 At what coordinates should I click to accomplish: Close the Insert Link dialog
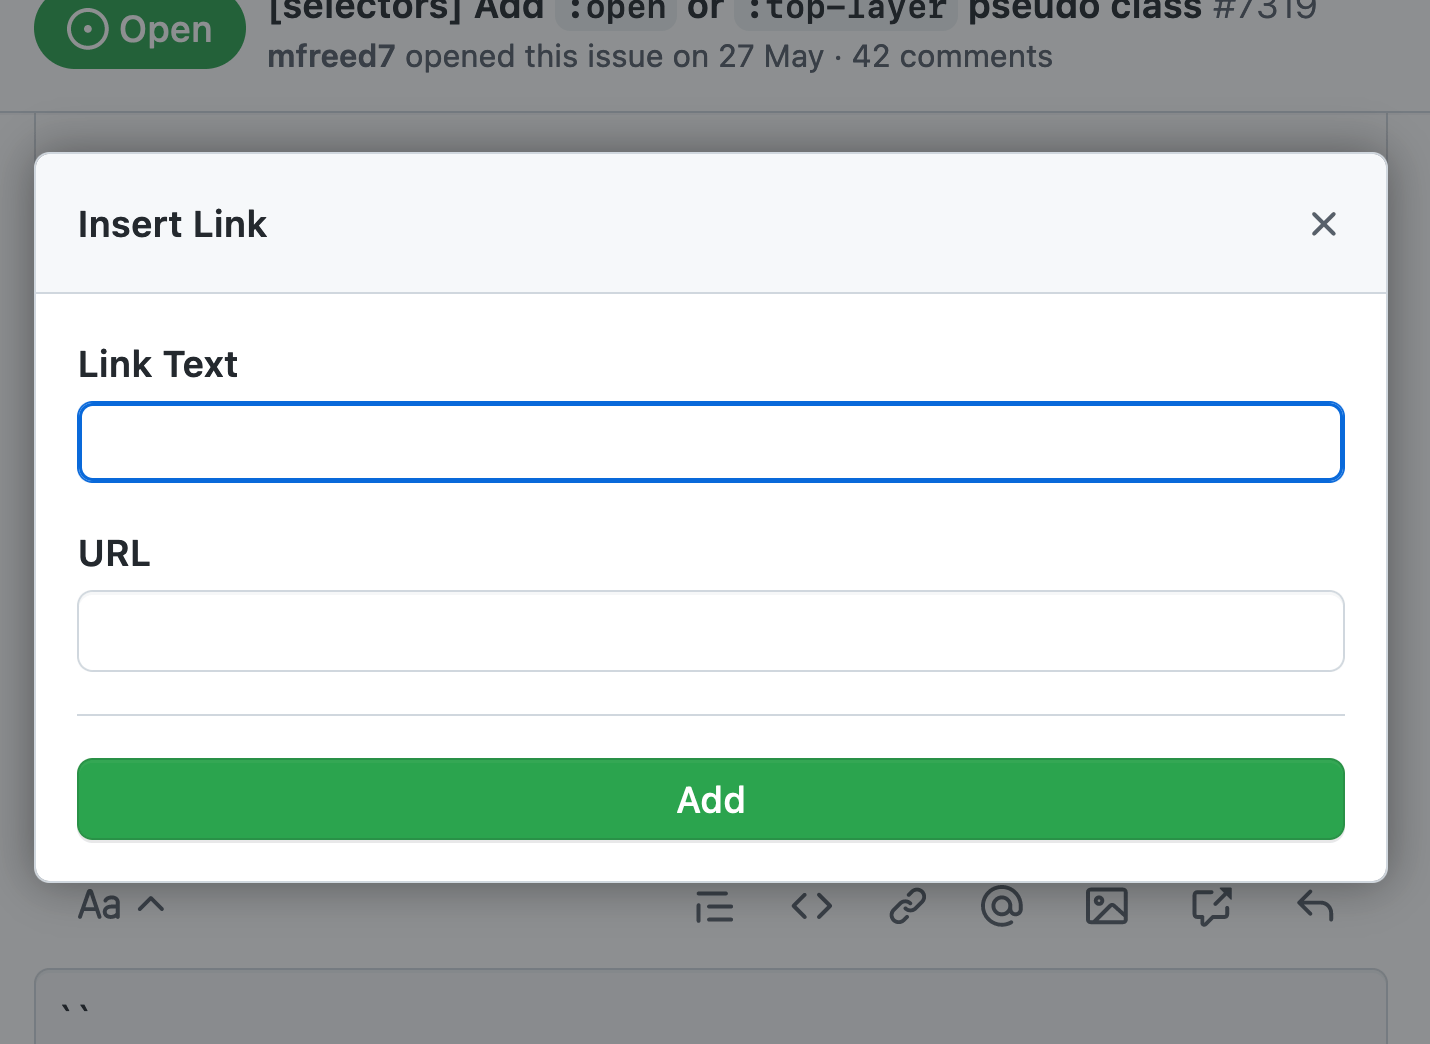1323,224
